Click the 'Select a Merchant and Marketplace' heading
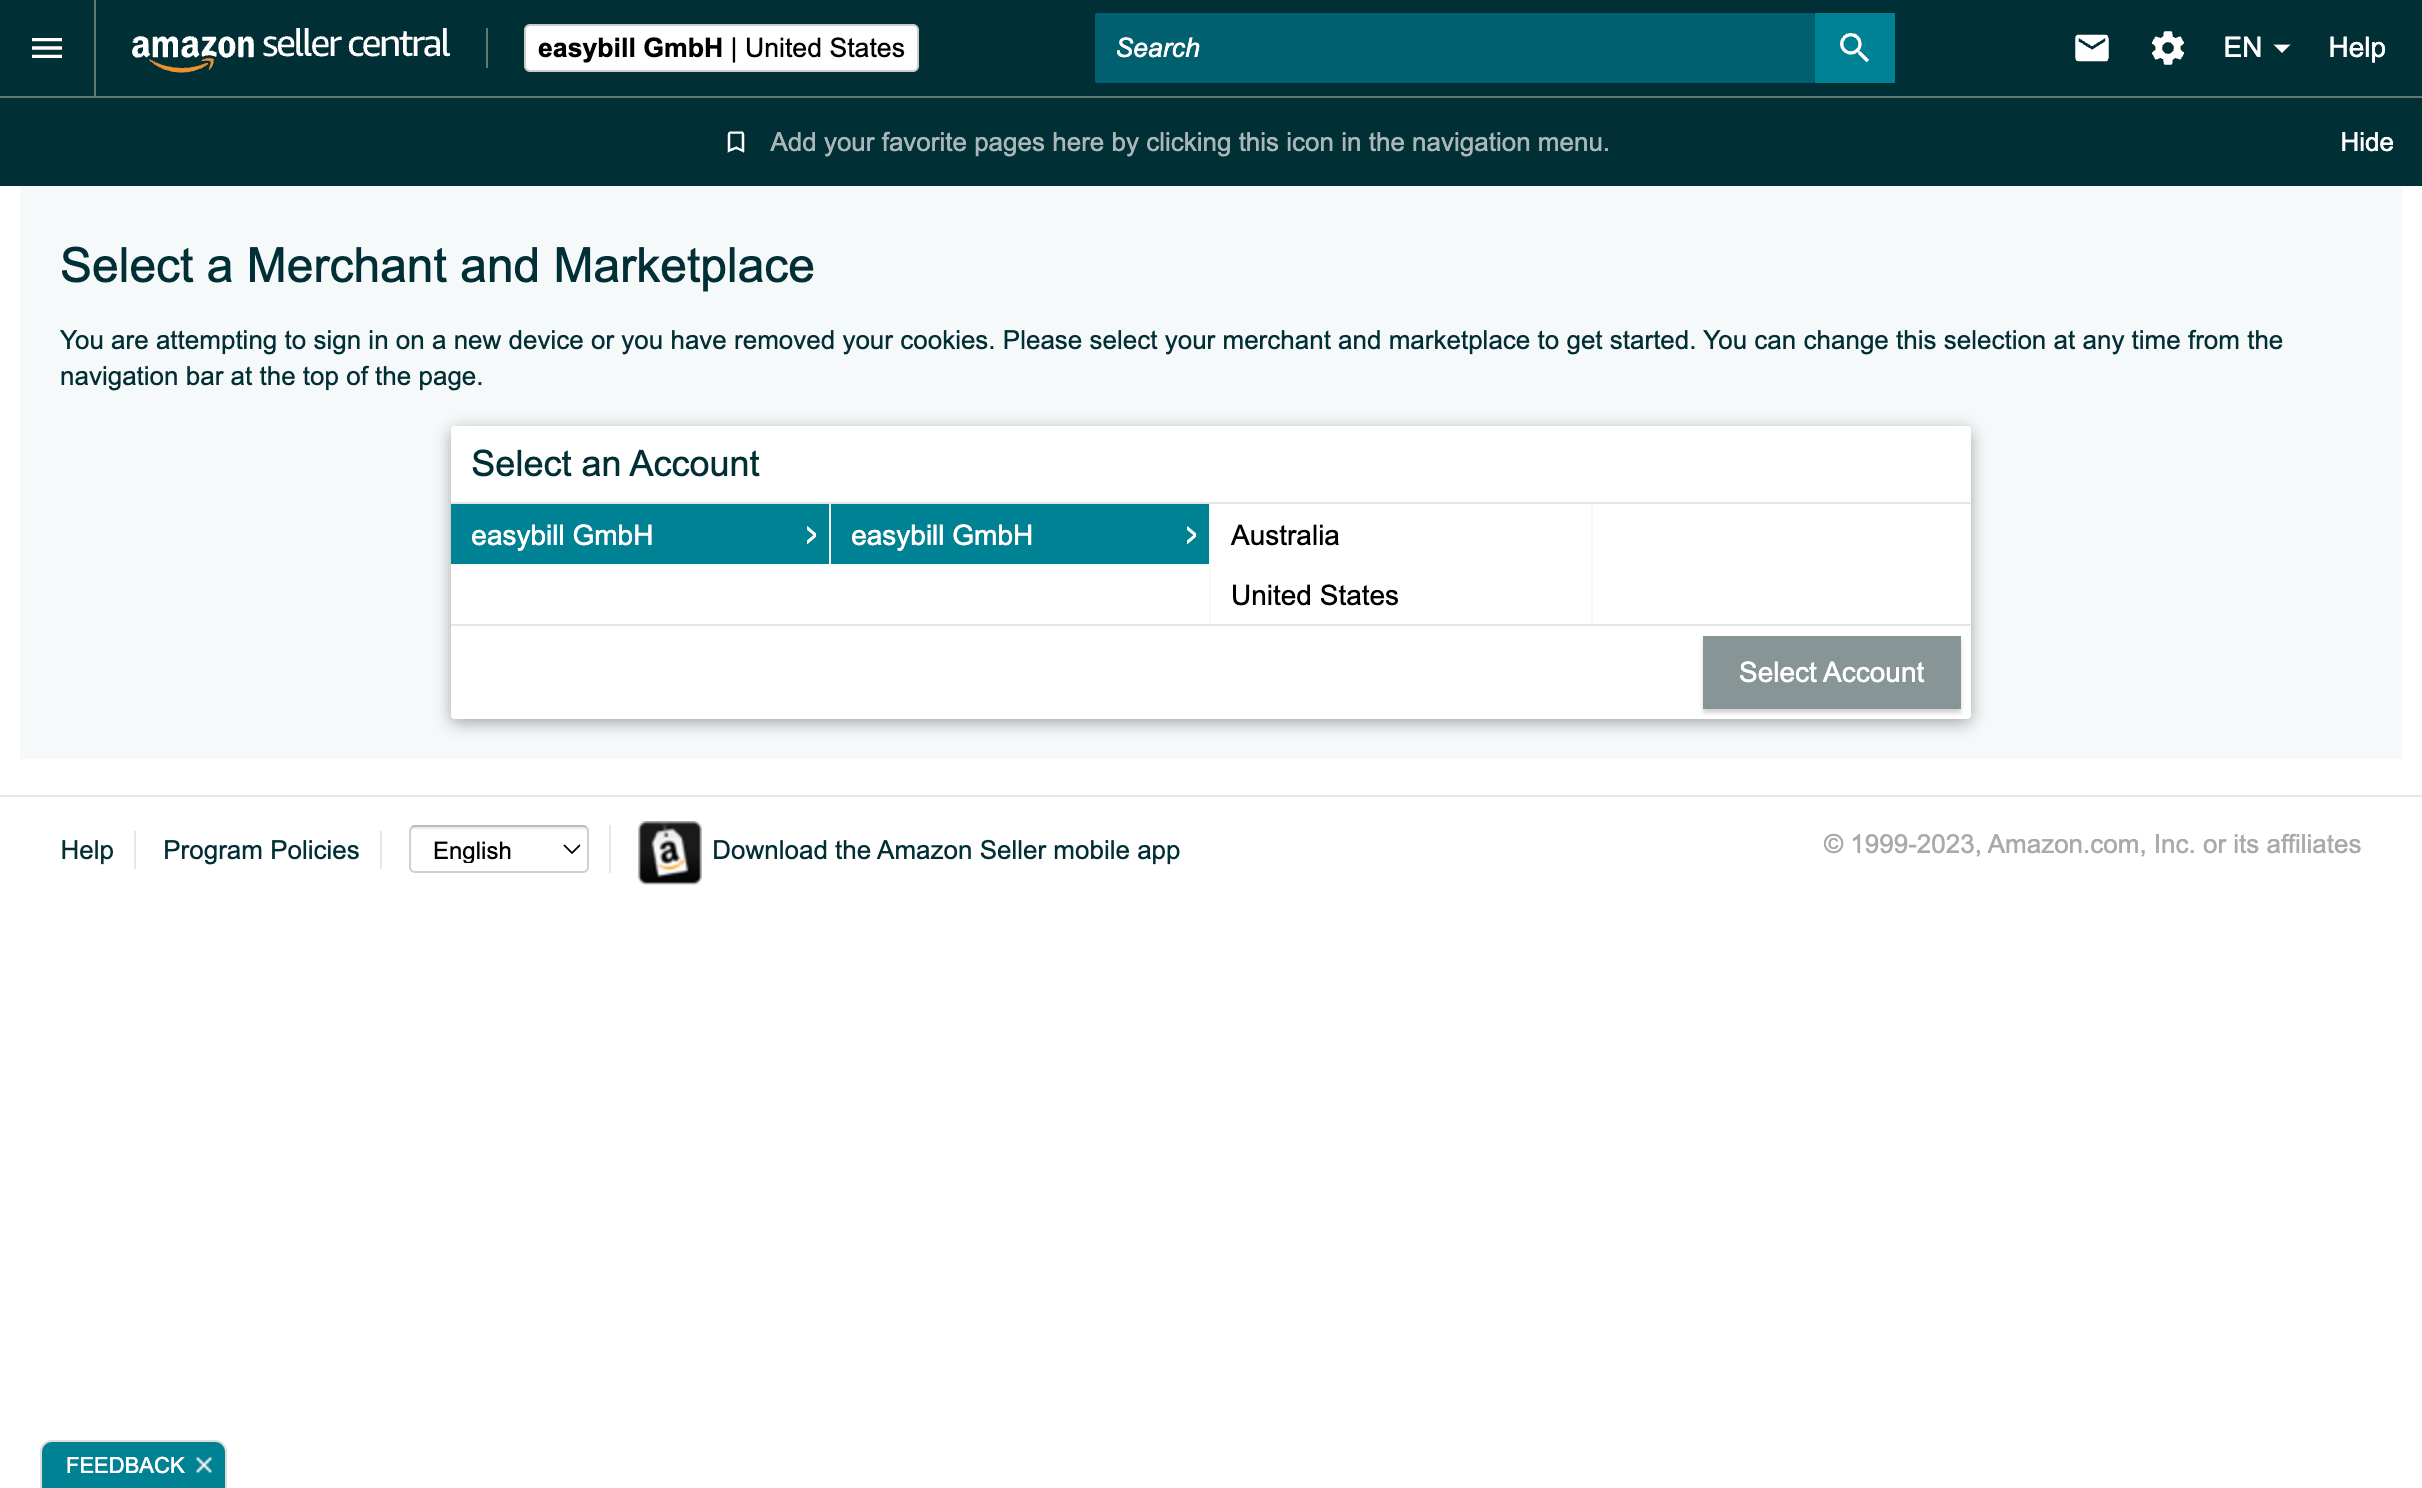 click(437, 266)
